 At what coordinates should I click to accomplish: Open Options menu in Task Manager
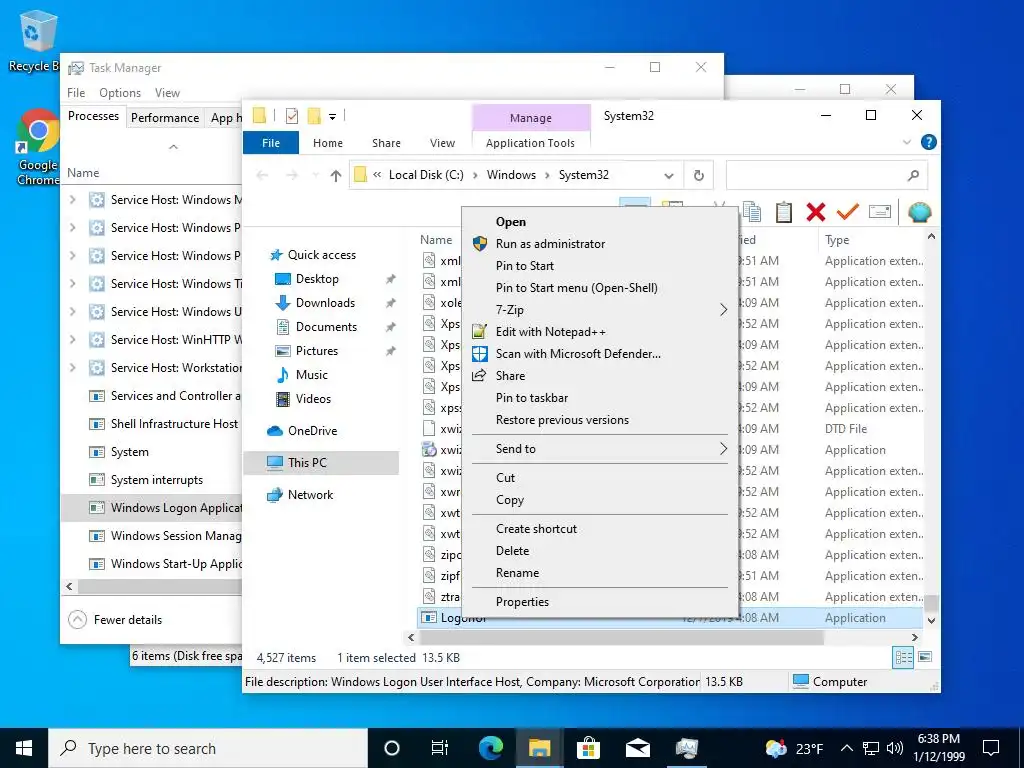pyautogui.click(x=120, y=93)
